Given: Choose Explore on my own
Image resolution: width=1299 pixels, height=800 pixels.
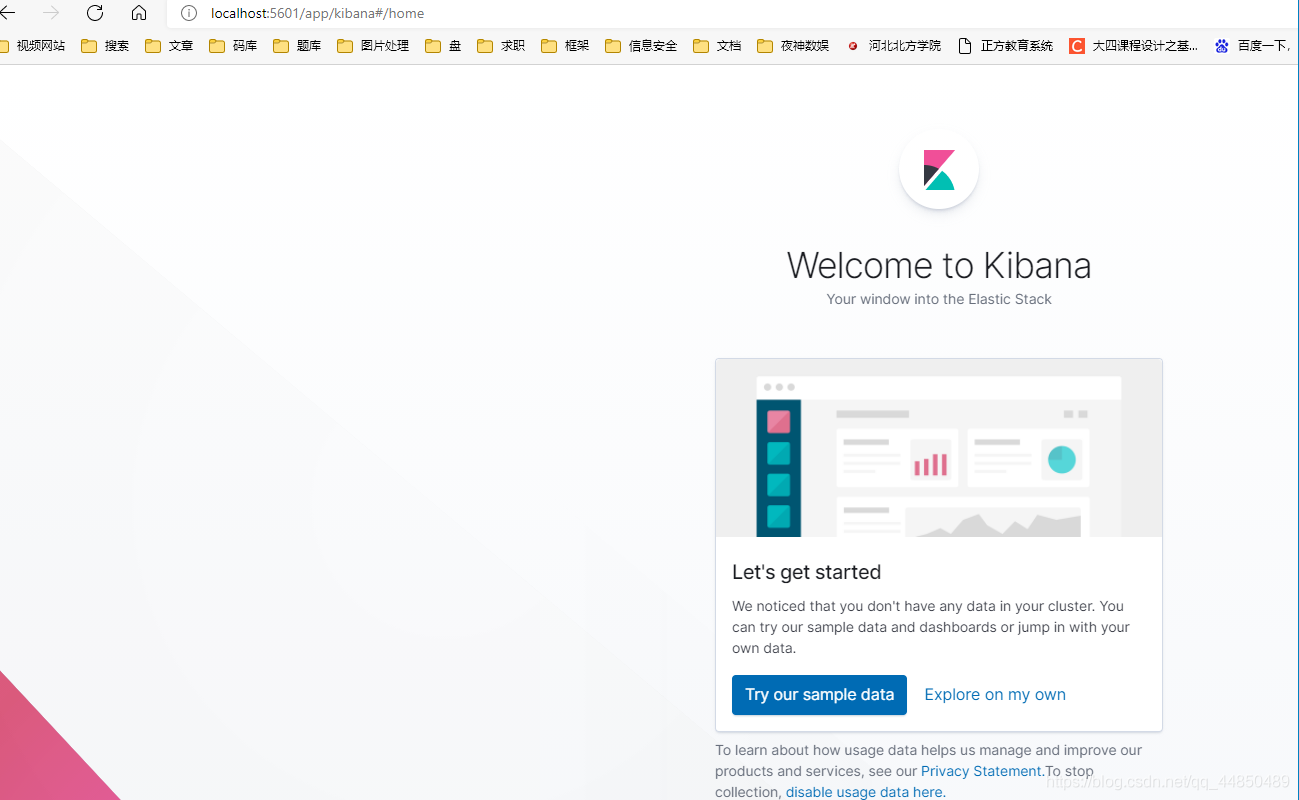Looking at the screenshot, I should [x=995, y=695].
